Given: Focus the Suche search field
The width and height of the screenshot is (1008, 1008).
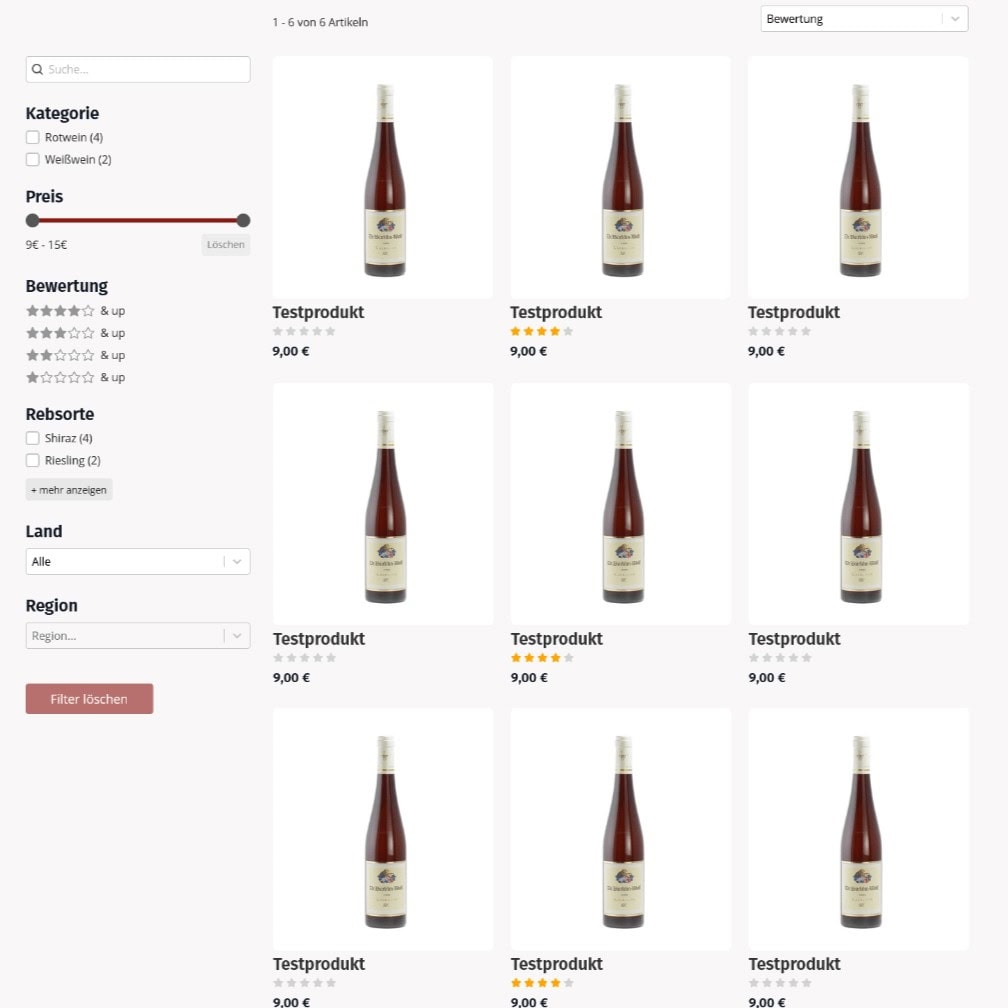Looking at the screenshot, I should [x=145, y=70].
